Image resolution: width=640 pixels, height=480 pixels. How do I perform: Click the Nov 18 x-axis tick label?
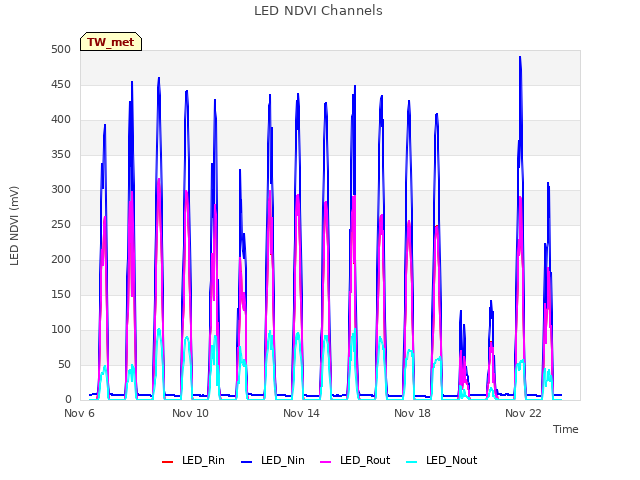[412, 413]
